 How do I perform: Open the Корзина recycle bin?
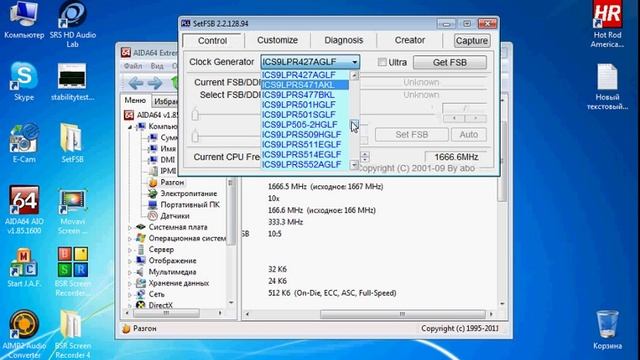(607, 330)
